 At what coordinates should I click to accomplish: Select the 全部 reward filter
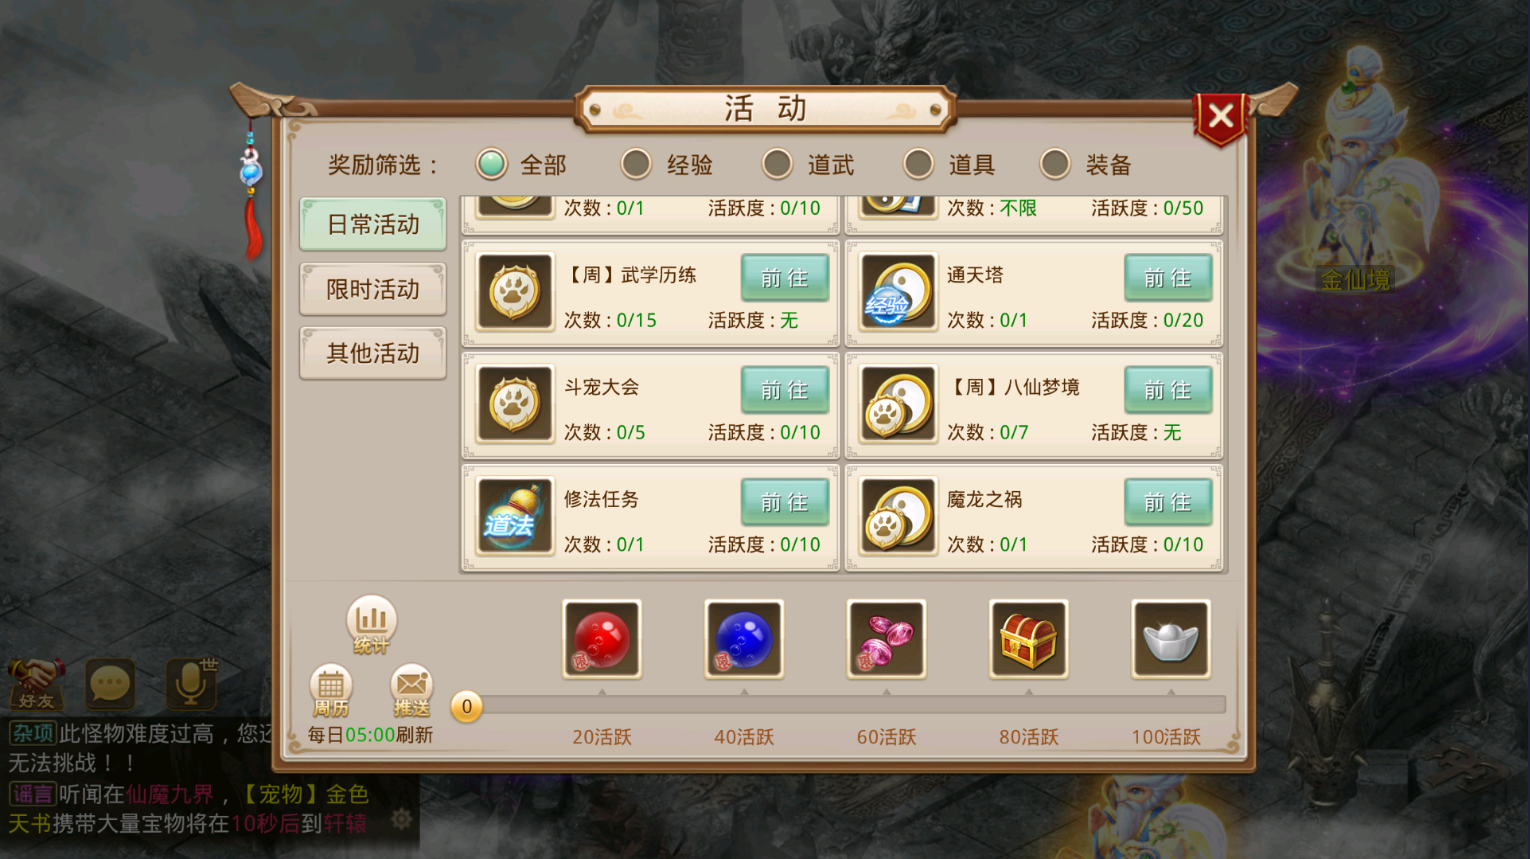click(521, 164)
